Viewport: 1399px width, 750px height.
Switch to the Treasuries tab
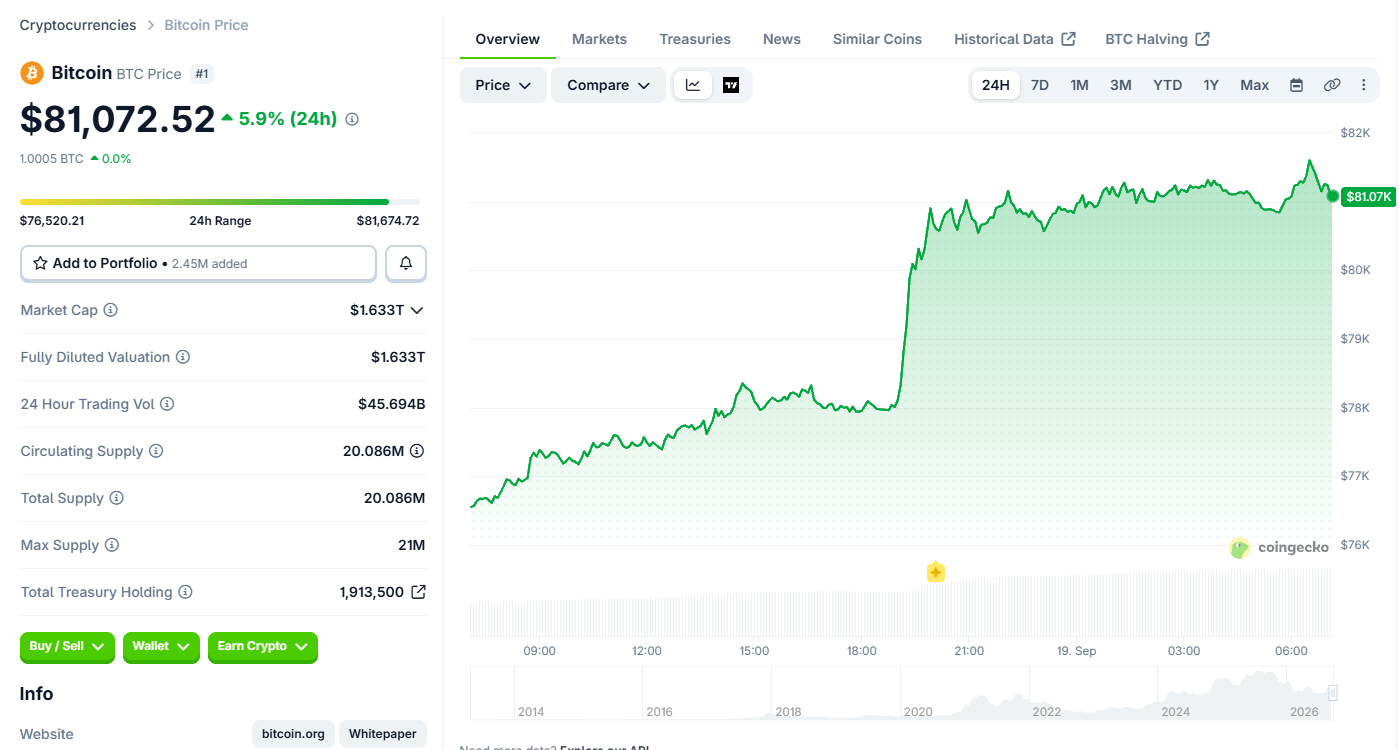[695, 39]
